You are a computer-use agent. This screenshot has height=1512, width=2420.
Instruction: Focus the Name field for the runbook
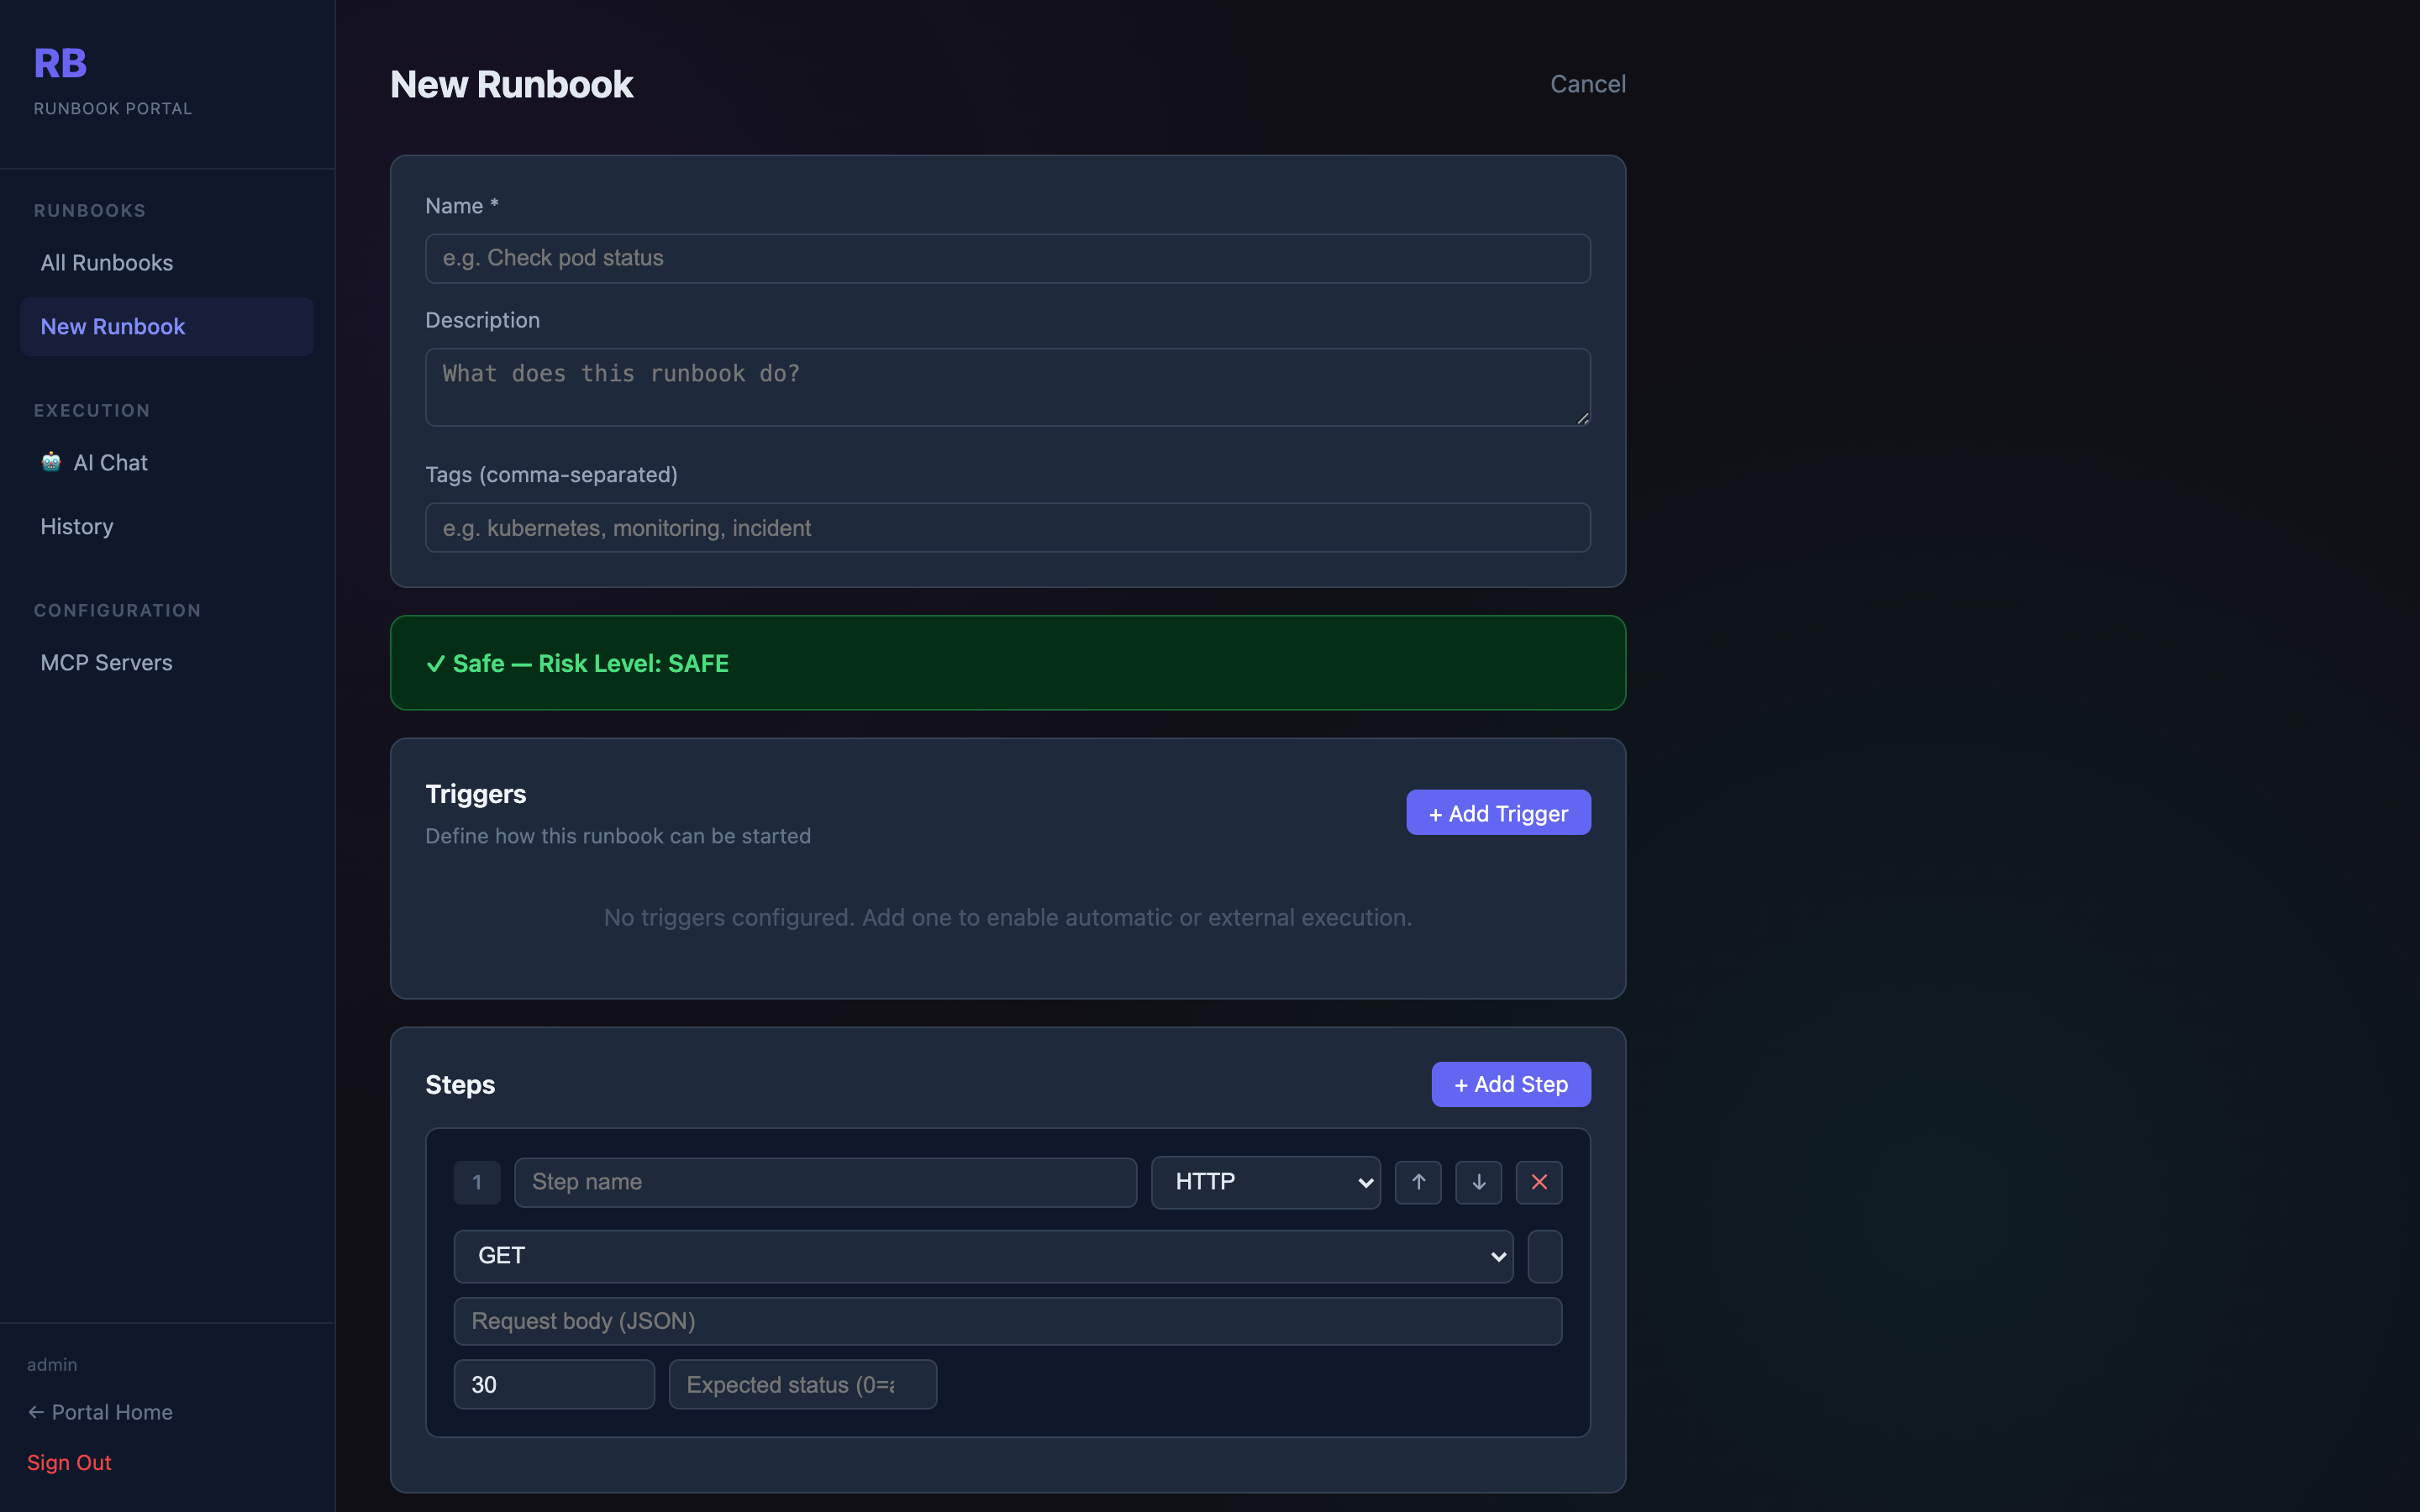(1006, 258)
